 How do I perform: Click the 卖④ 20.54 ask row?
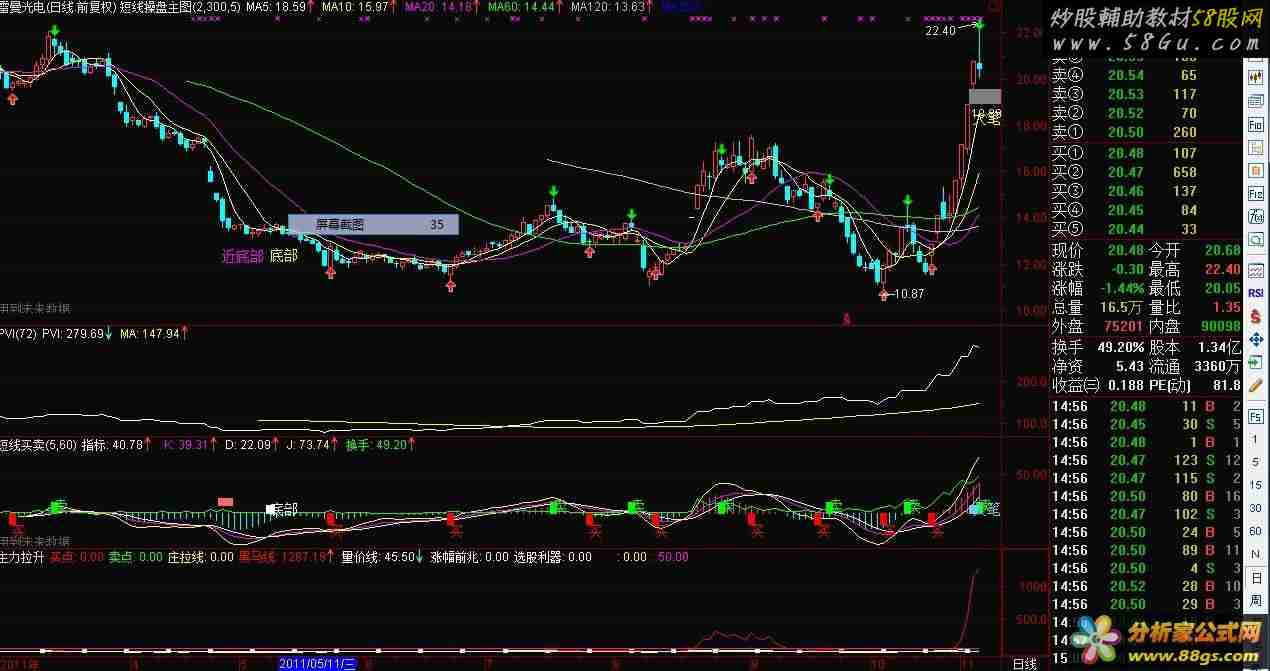[x=1143, y=75]
